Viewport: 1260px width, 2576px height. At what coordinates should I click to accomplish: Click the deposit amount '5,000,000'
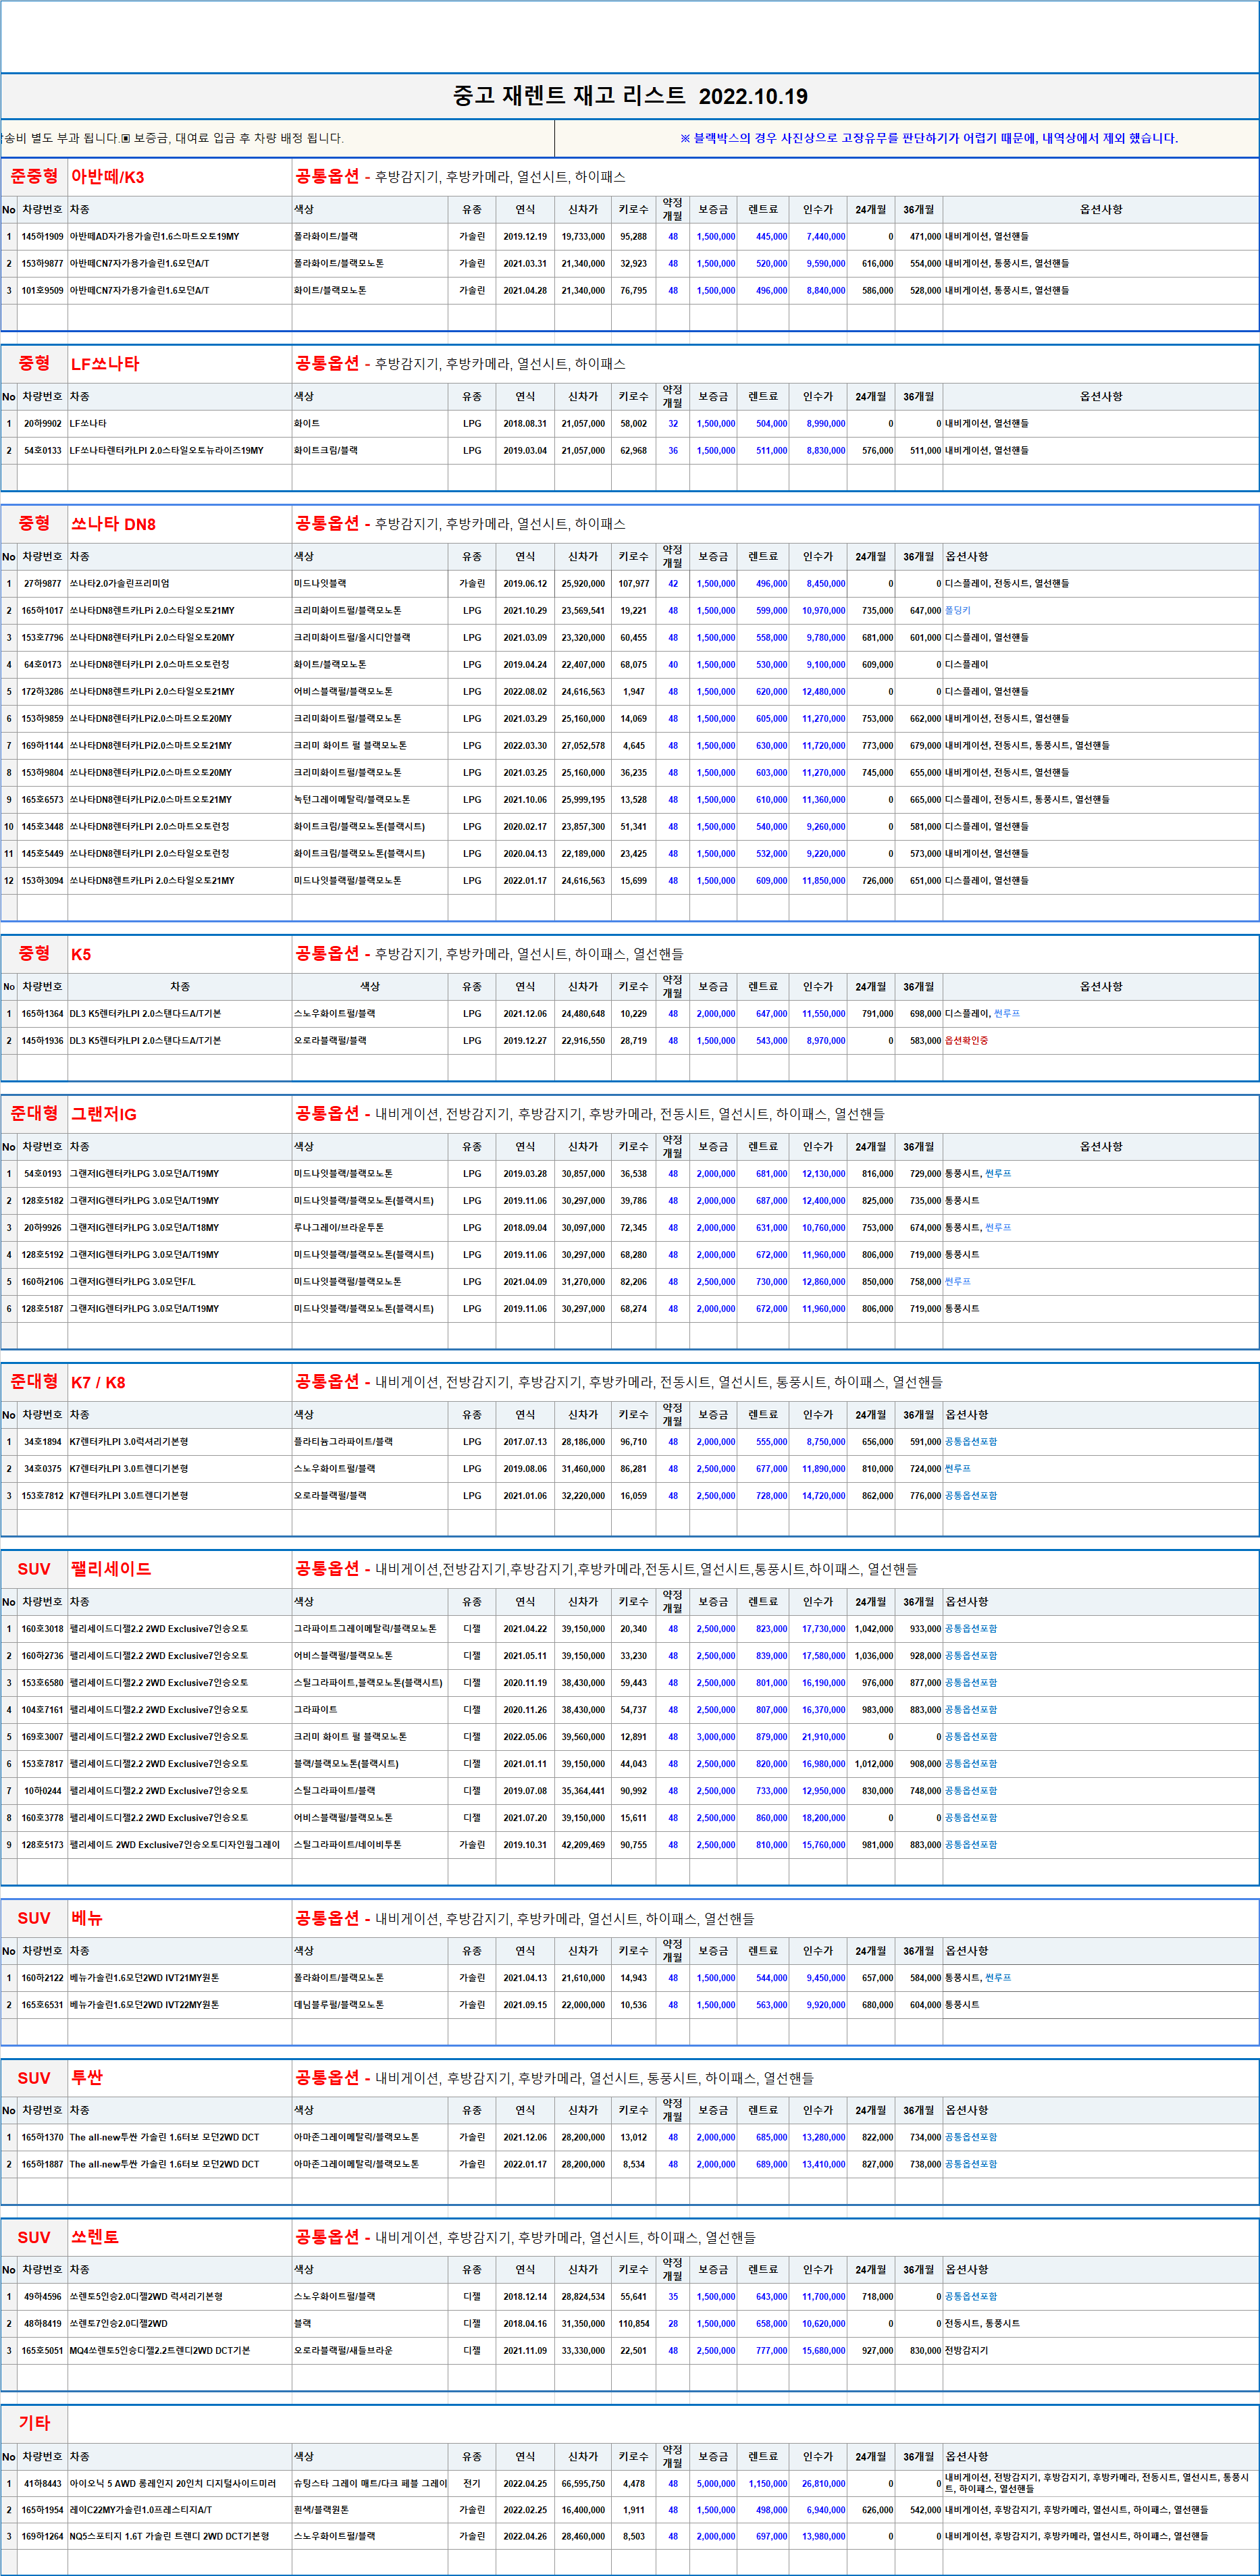click(x=716, y=2484)
